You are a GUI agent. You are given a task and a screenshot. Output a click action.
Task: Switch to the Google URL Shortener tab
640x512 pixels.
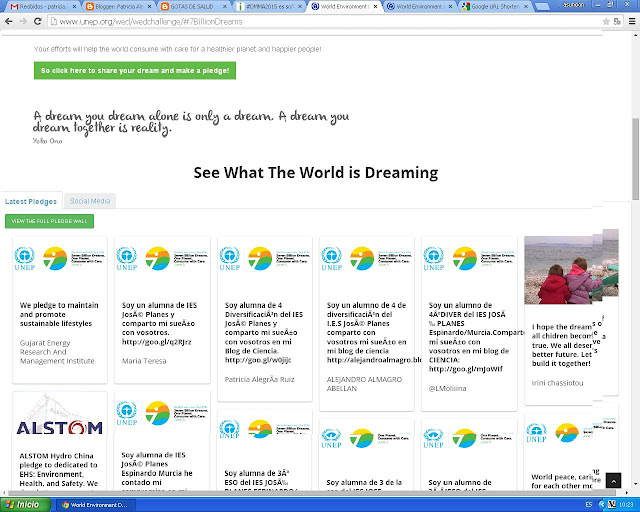494,7
